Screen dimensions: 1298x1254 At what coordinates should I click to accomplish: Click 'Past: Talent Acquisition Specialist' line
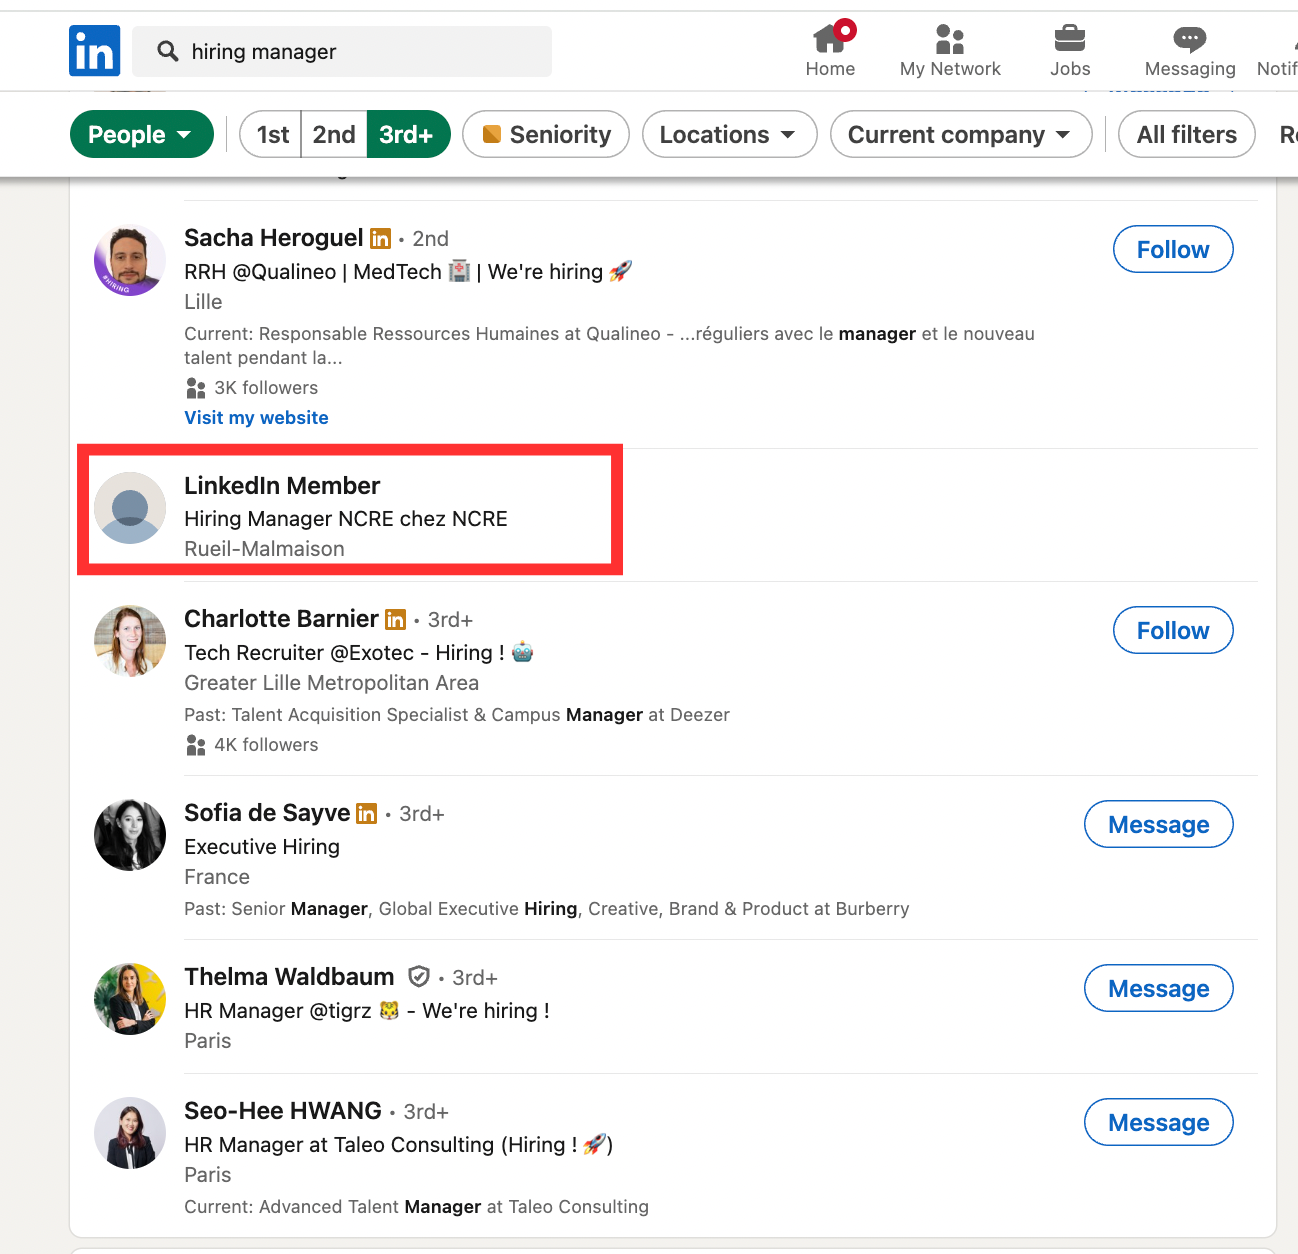(x=457, y=715)
